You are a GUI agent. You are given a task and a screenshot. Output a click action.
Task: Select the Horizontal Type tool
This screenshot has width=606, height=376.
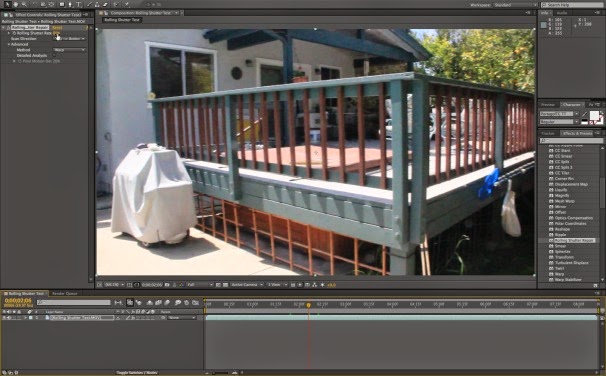79,4
